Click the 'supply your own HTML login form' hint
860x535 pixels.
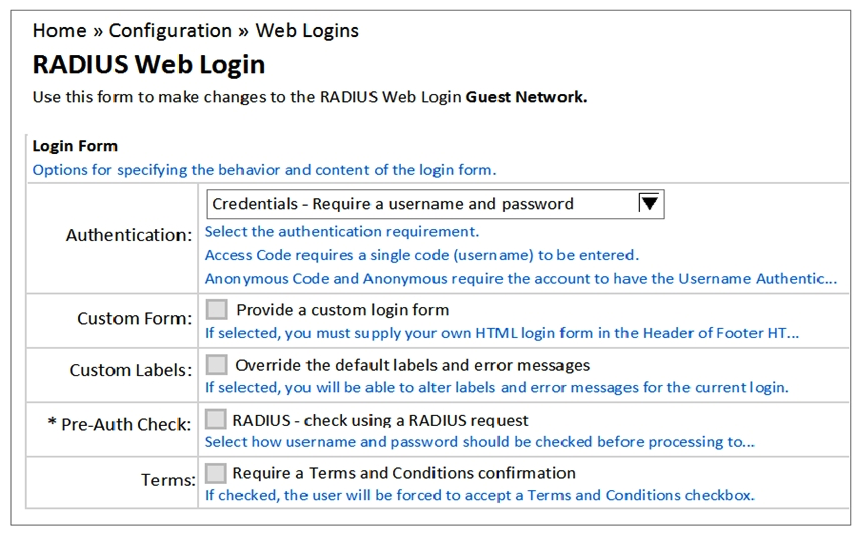(x=502, y=333)
